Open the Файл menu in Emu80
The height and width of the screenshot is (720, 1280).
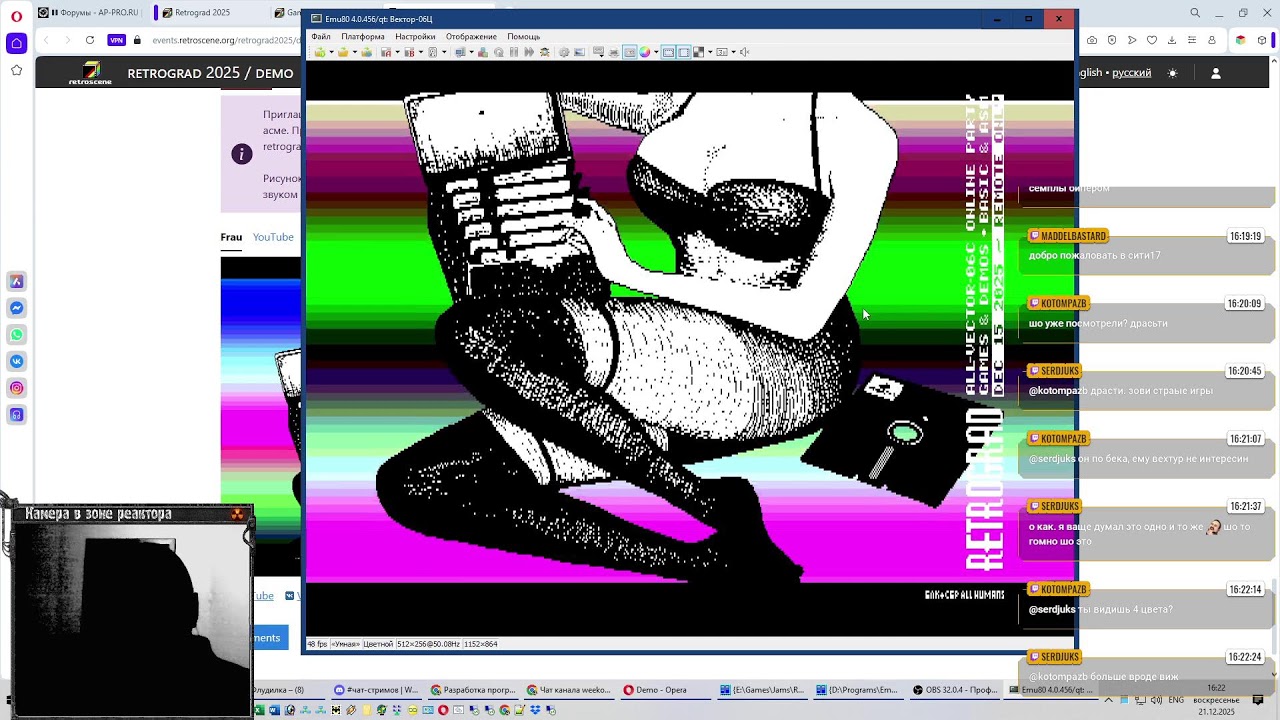pyautogui.click(x=321, y=37)
